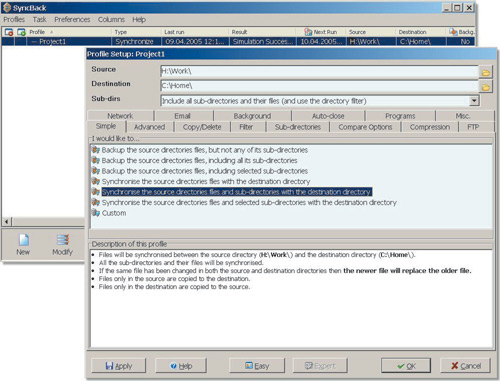Select the Simple tab
This screenshot has height=381, width=500.
coord(106,126)
